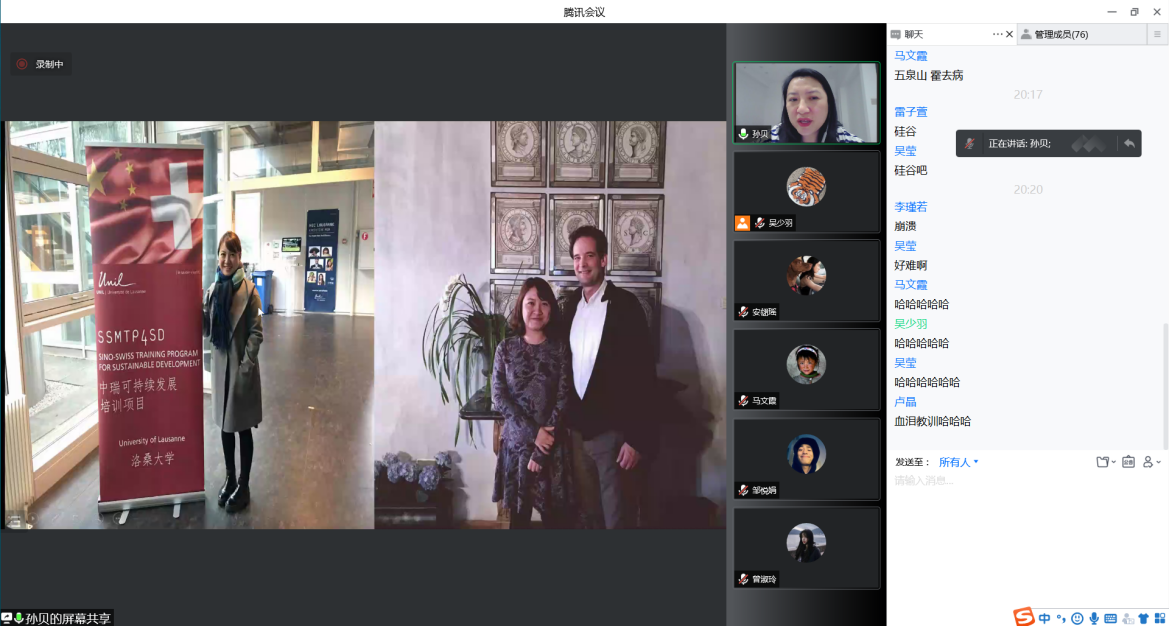This screenshot has height=626, width=1169.
Task: Open file send folder dropdown
Action: coord(1105,462)
